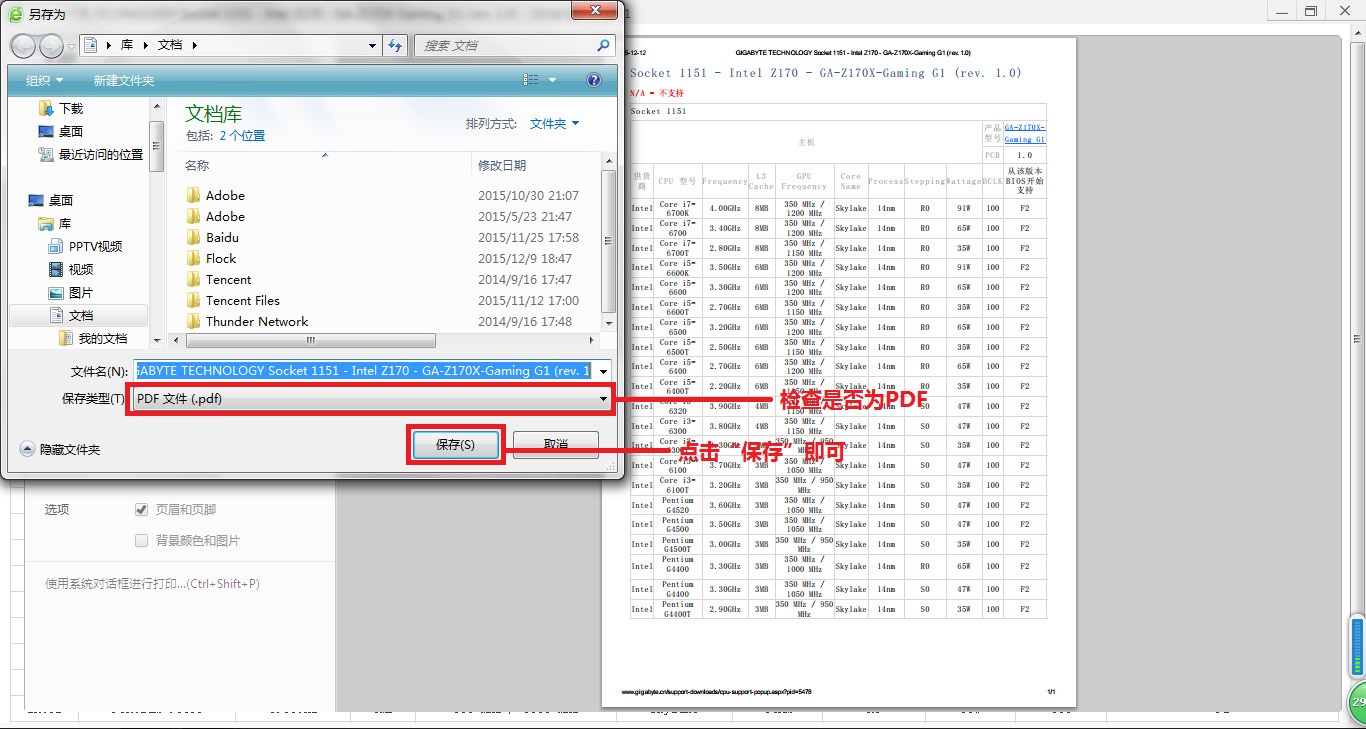Open the 保存类型 PDF 文件 combo box

pyautogui.click(x=372, y=398)
